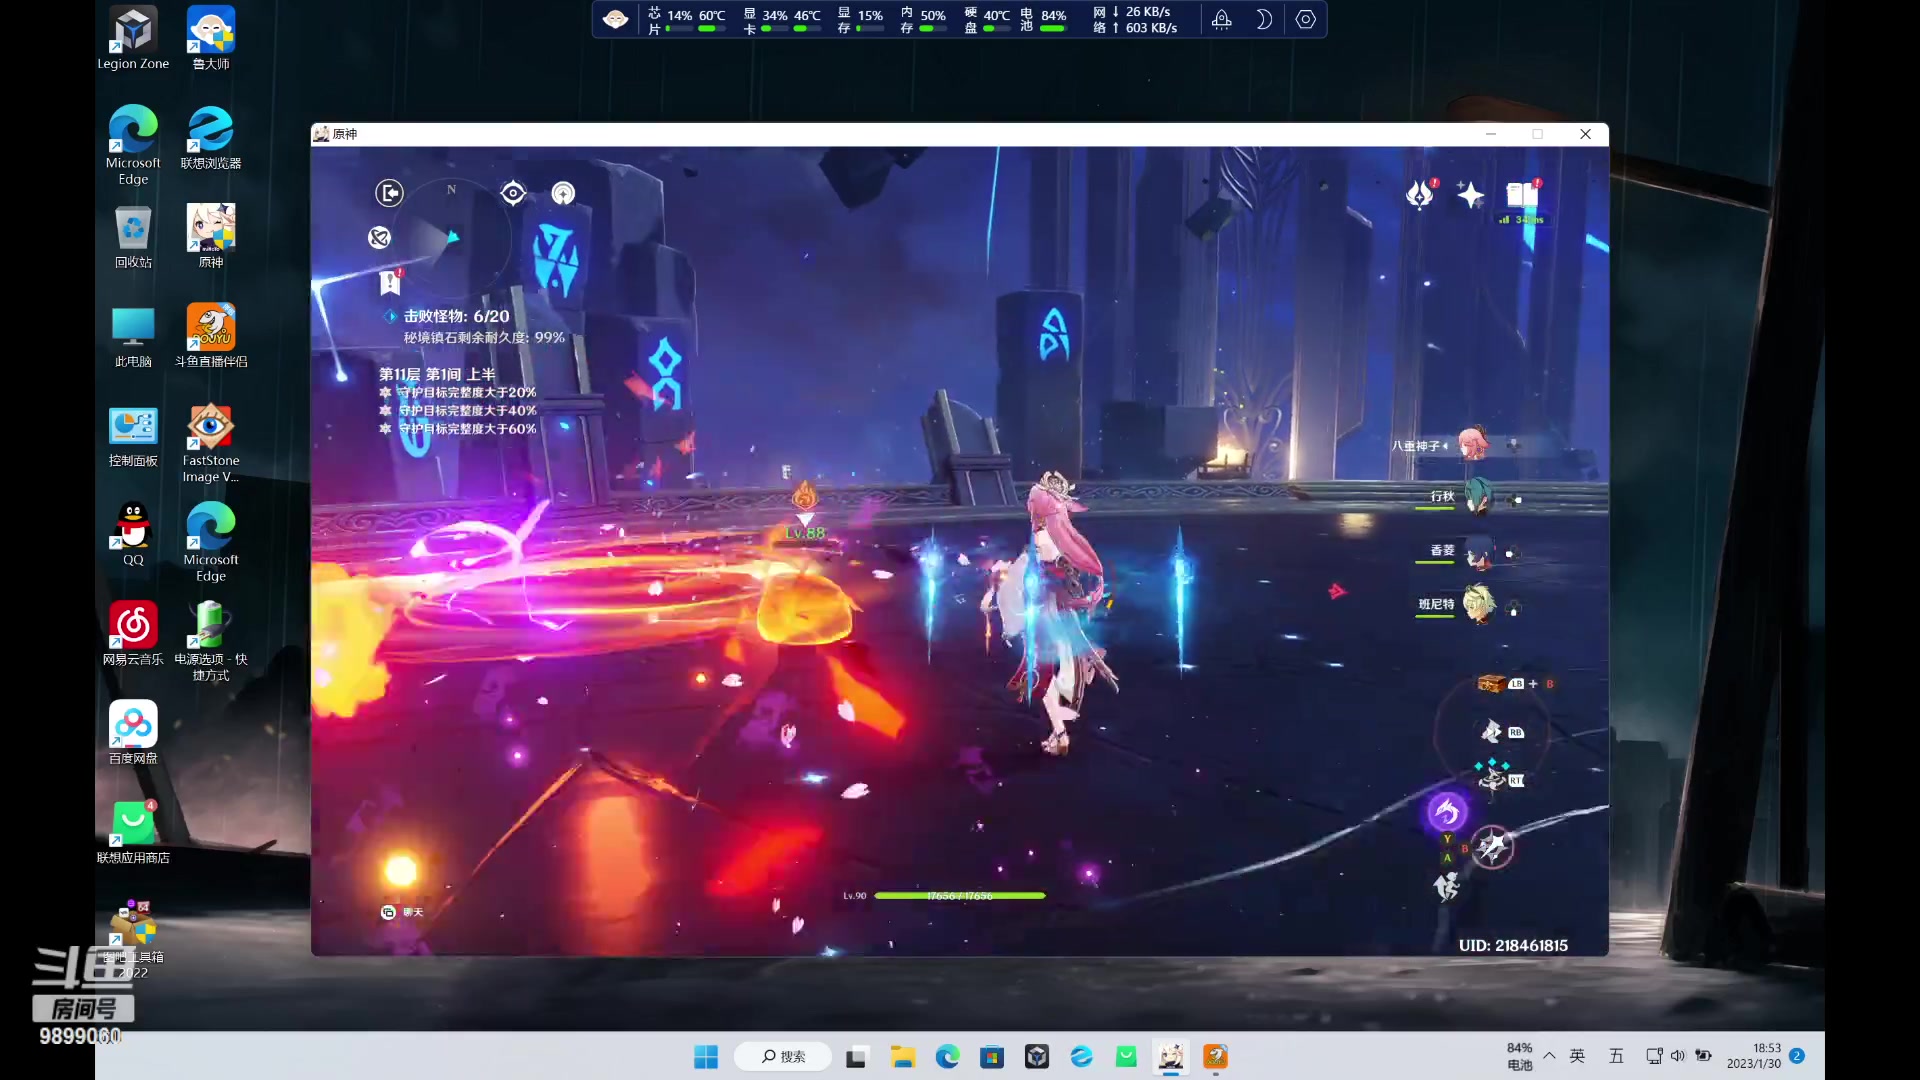Open the notification badge showing 2
Image resolution: width=1920 pixels, height=1080 pixels.
1797,1056
